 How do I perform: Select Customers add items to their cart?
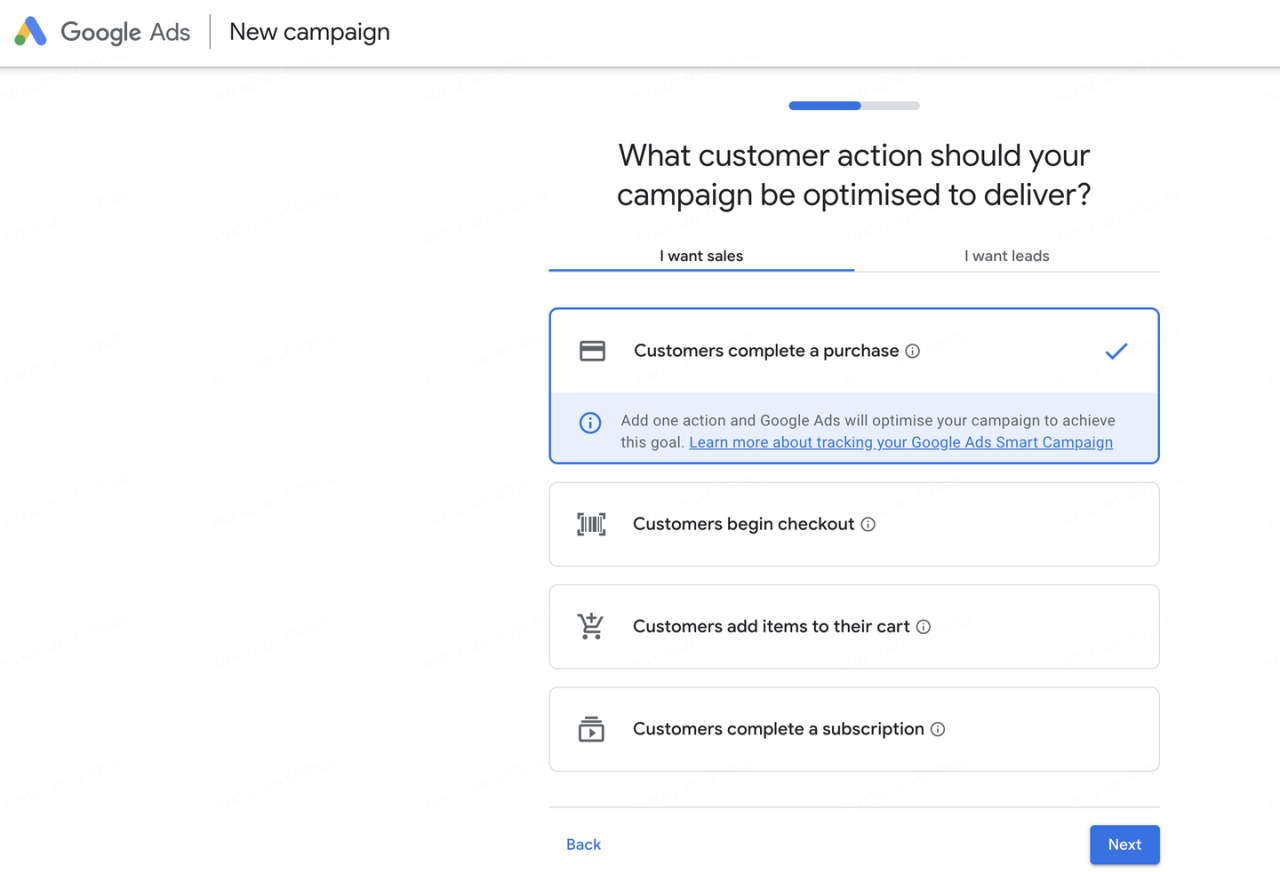pos(771,627)
